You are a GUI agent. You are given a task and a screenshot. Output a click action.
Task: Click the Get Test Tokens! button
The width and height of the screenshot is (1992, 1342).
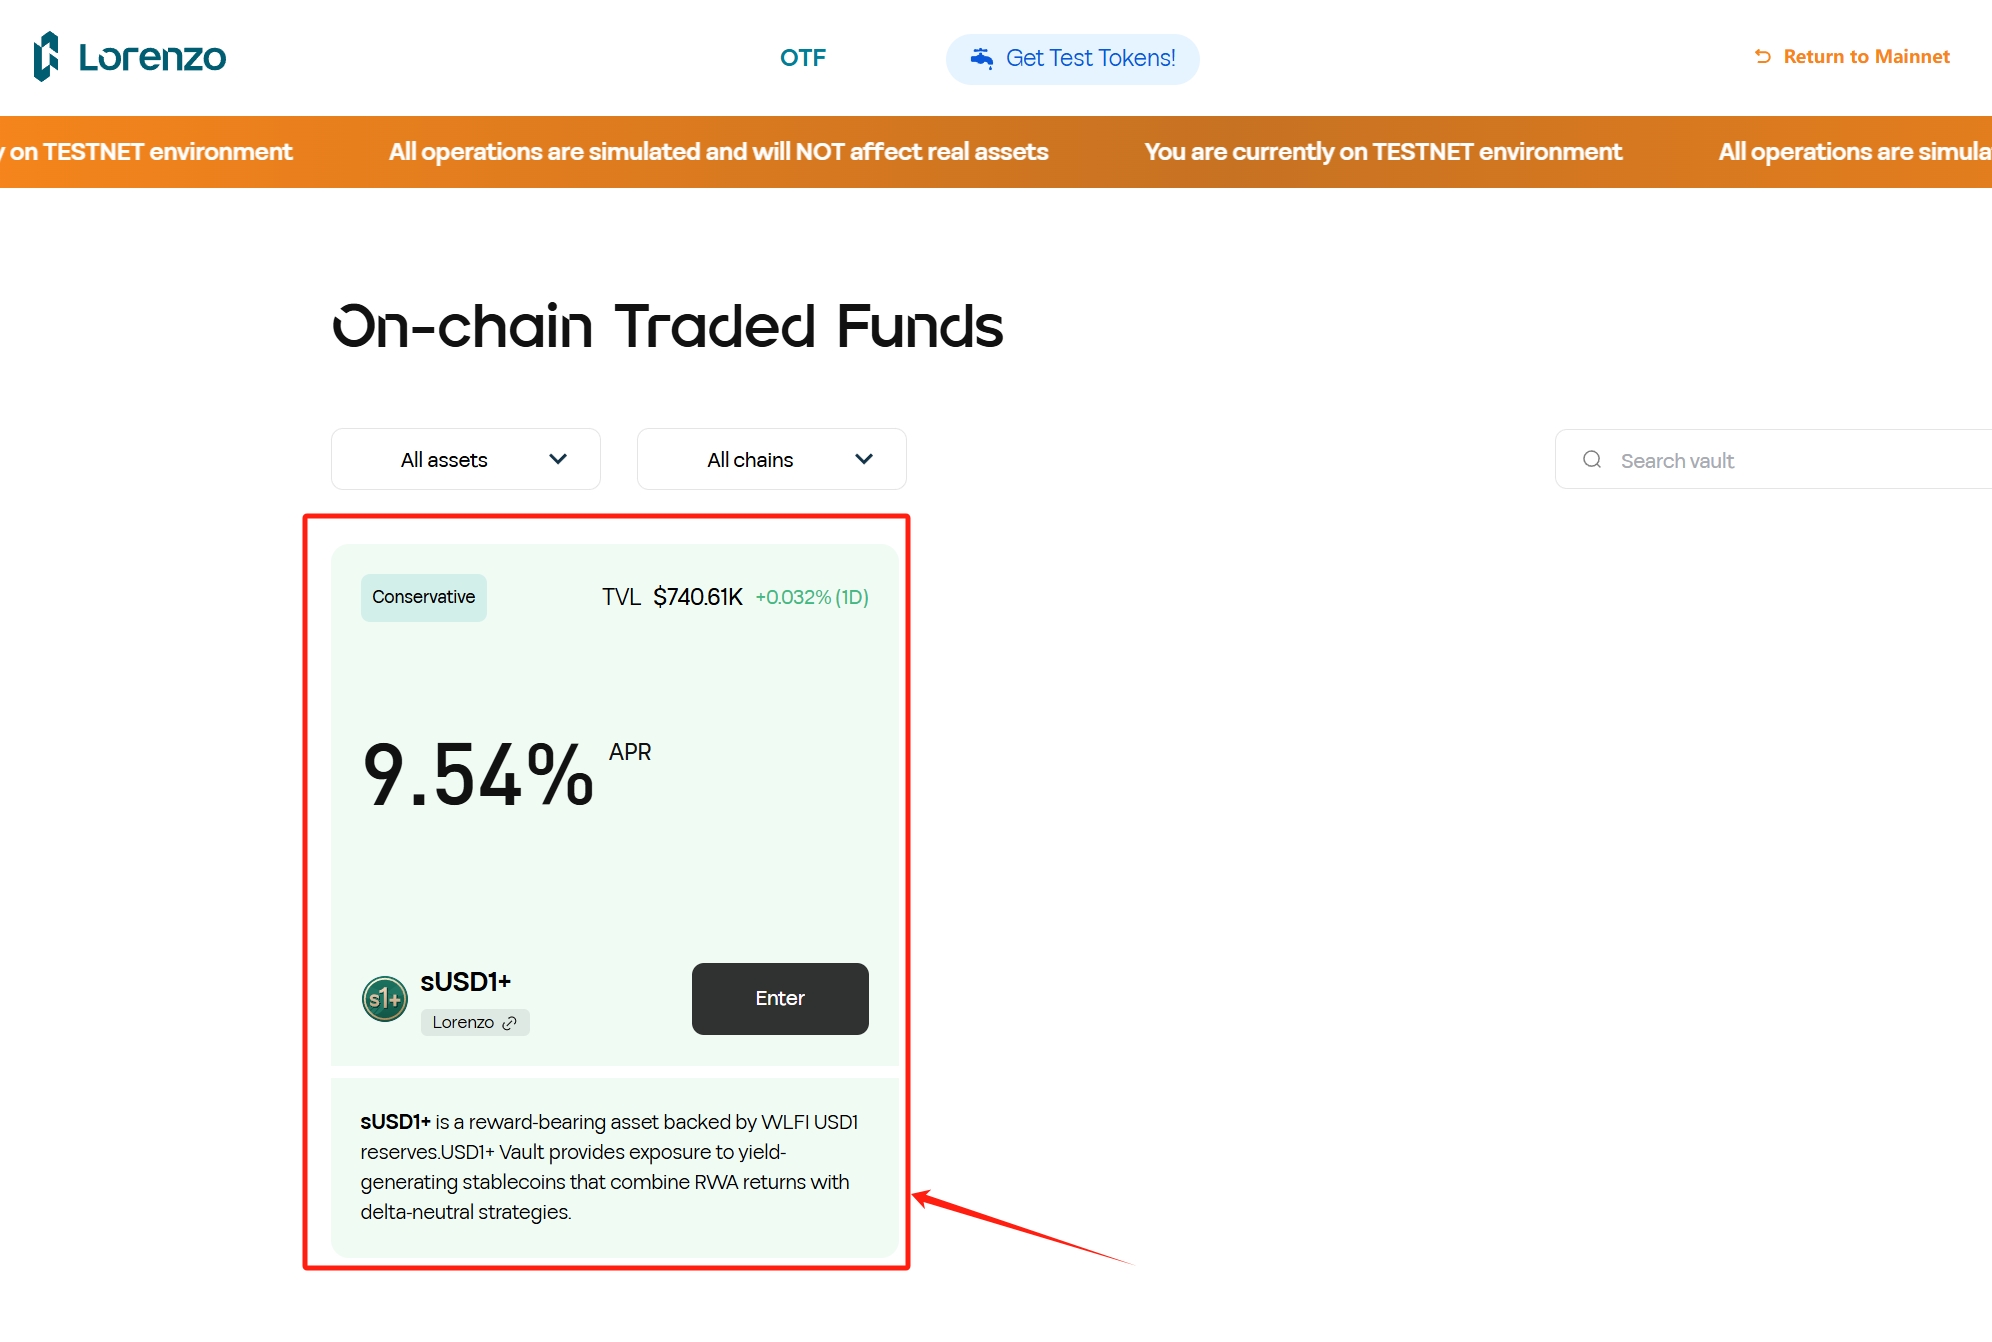[1073, 59]
